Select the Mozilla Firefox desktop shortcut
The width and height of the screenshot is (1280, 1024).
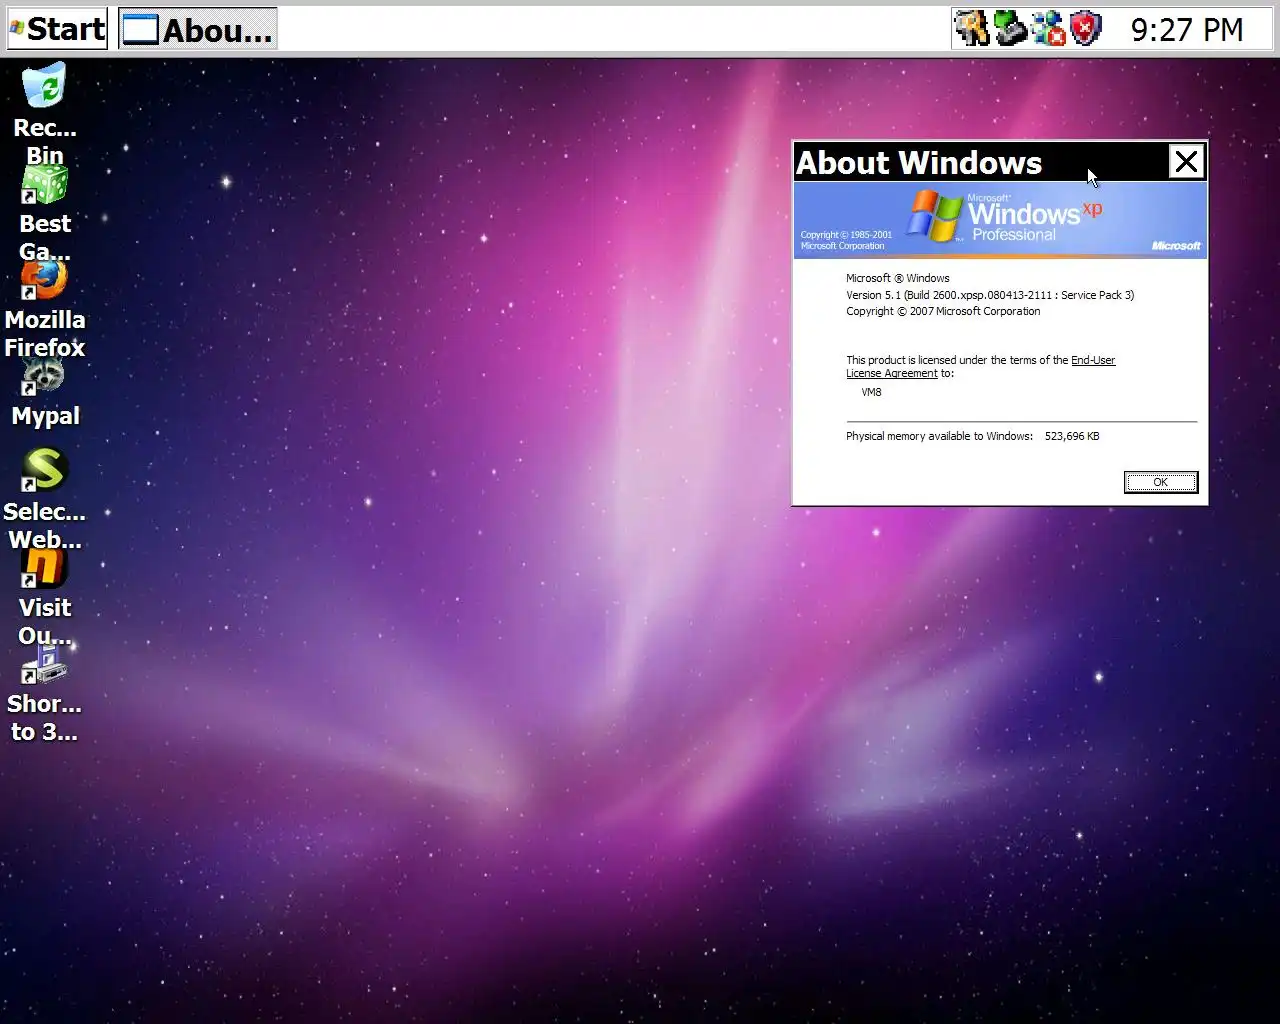coord(44,280)
